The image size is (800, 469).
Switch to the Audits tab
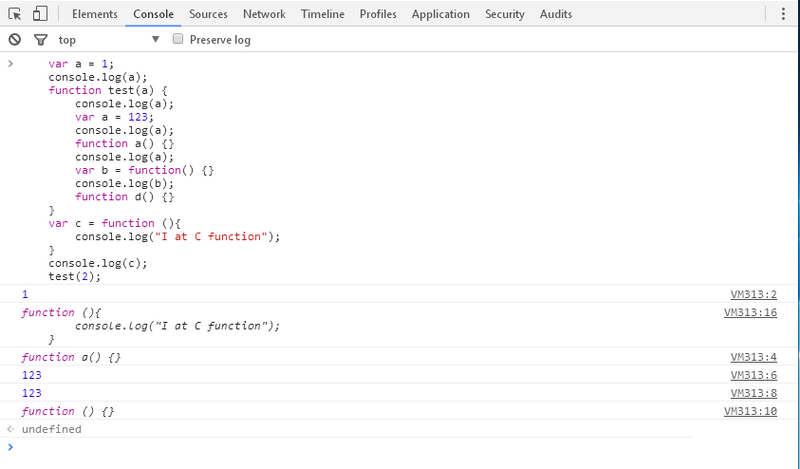(x=556, y=14)
